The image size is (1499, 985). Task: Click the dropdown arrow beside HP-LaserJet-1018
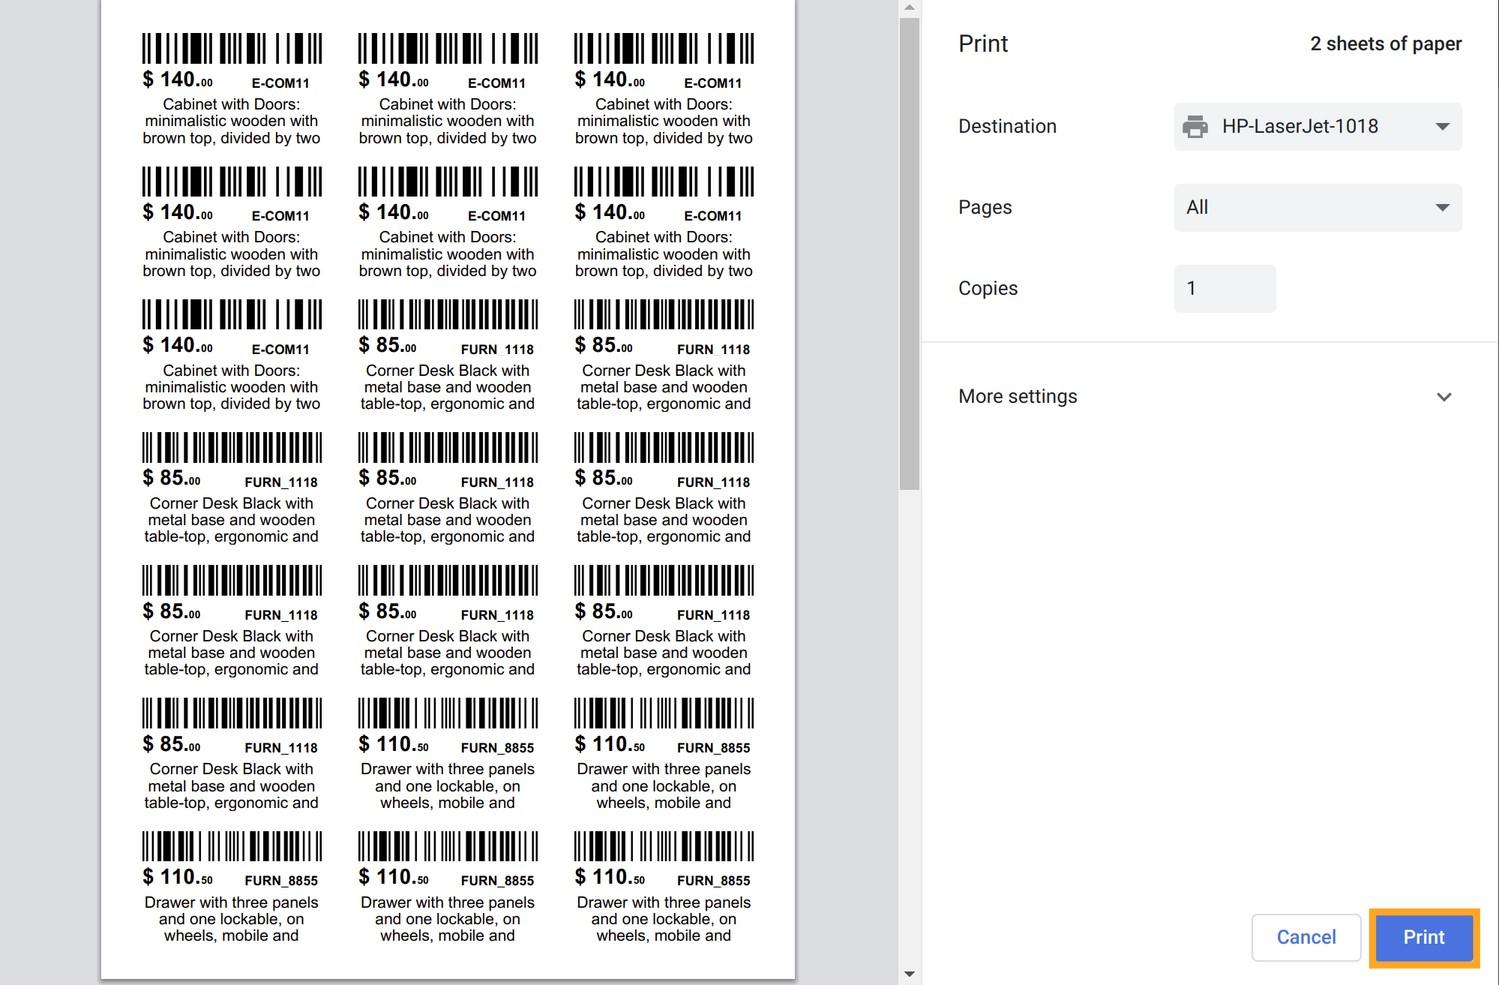coord(1442,126)
